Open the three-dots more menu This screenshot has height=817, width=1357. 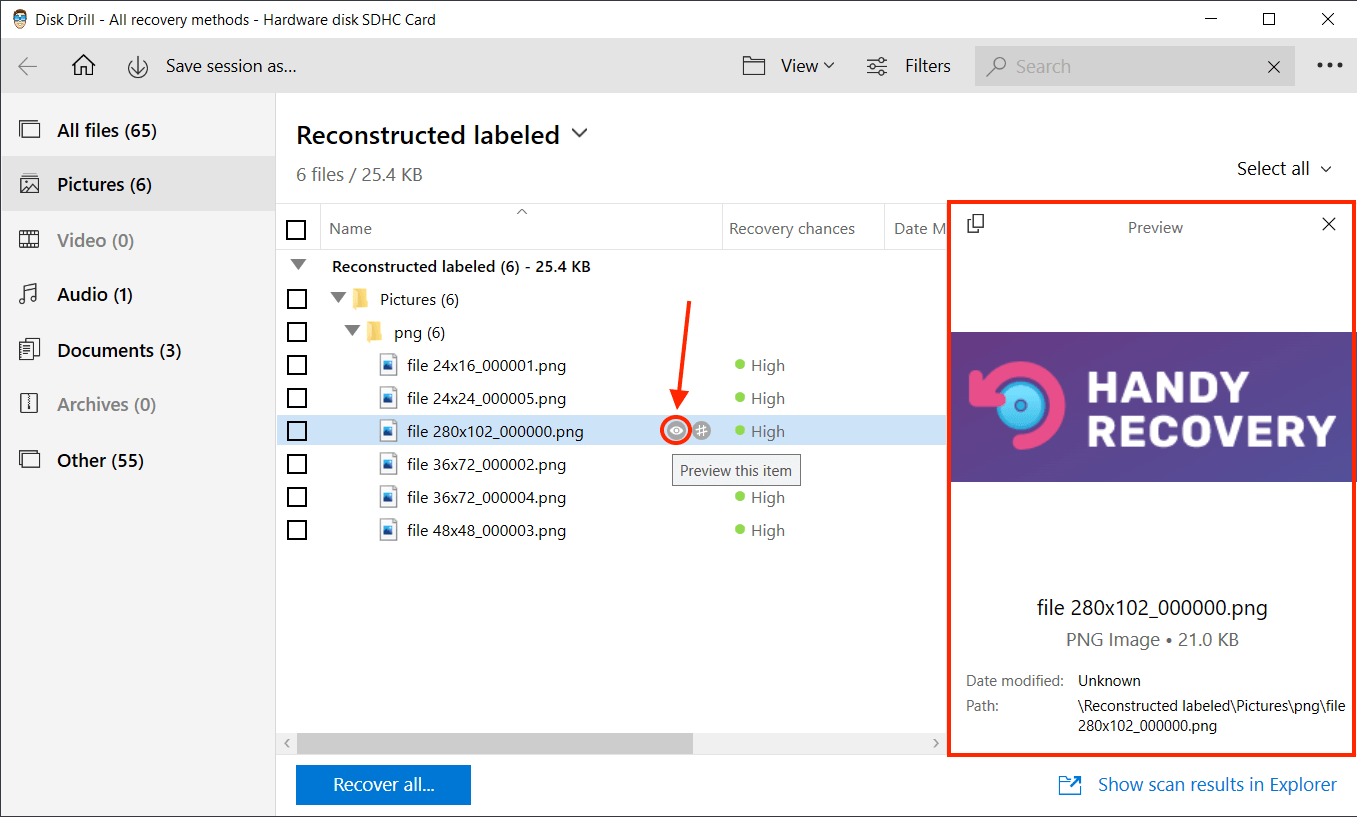point(1329,66)
